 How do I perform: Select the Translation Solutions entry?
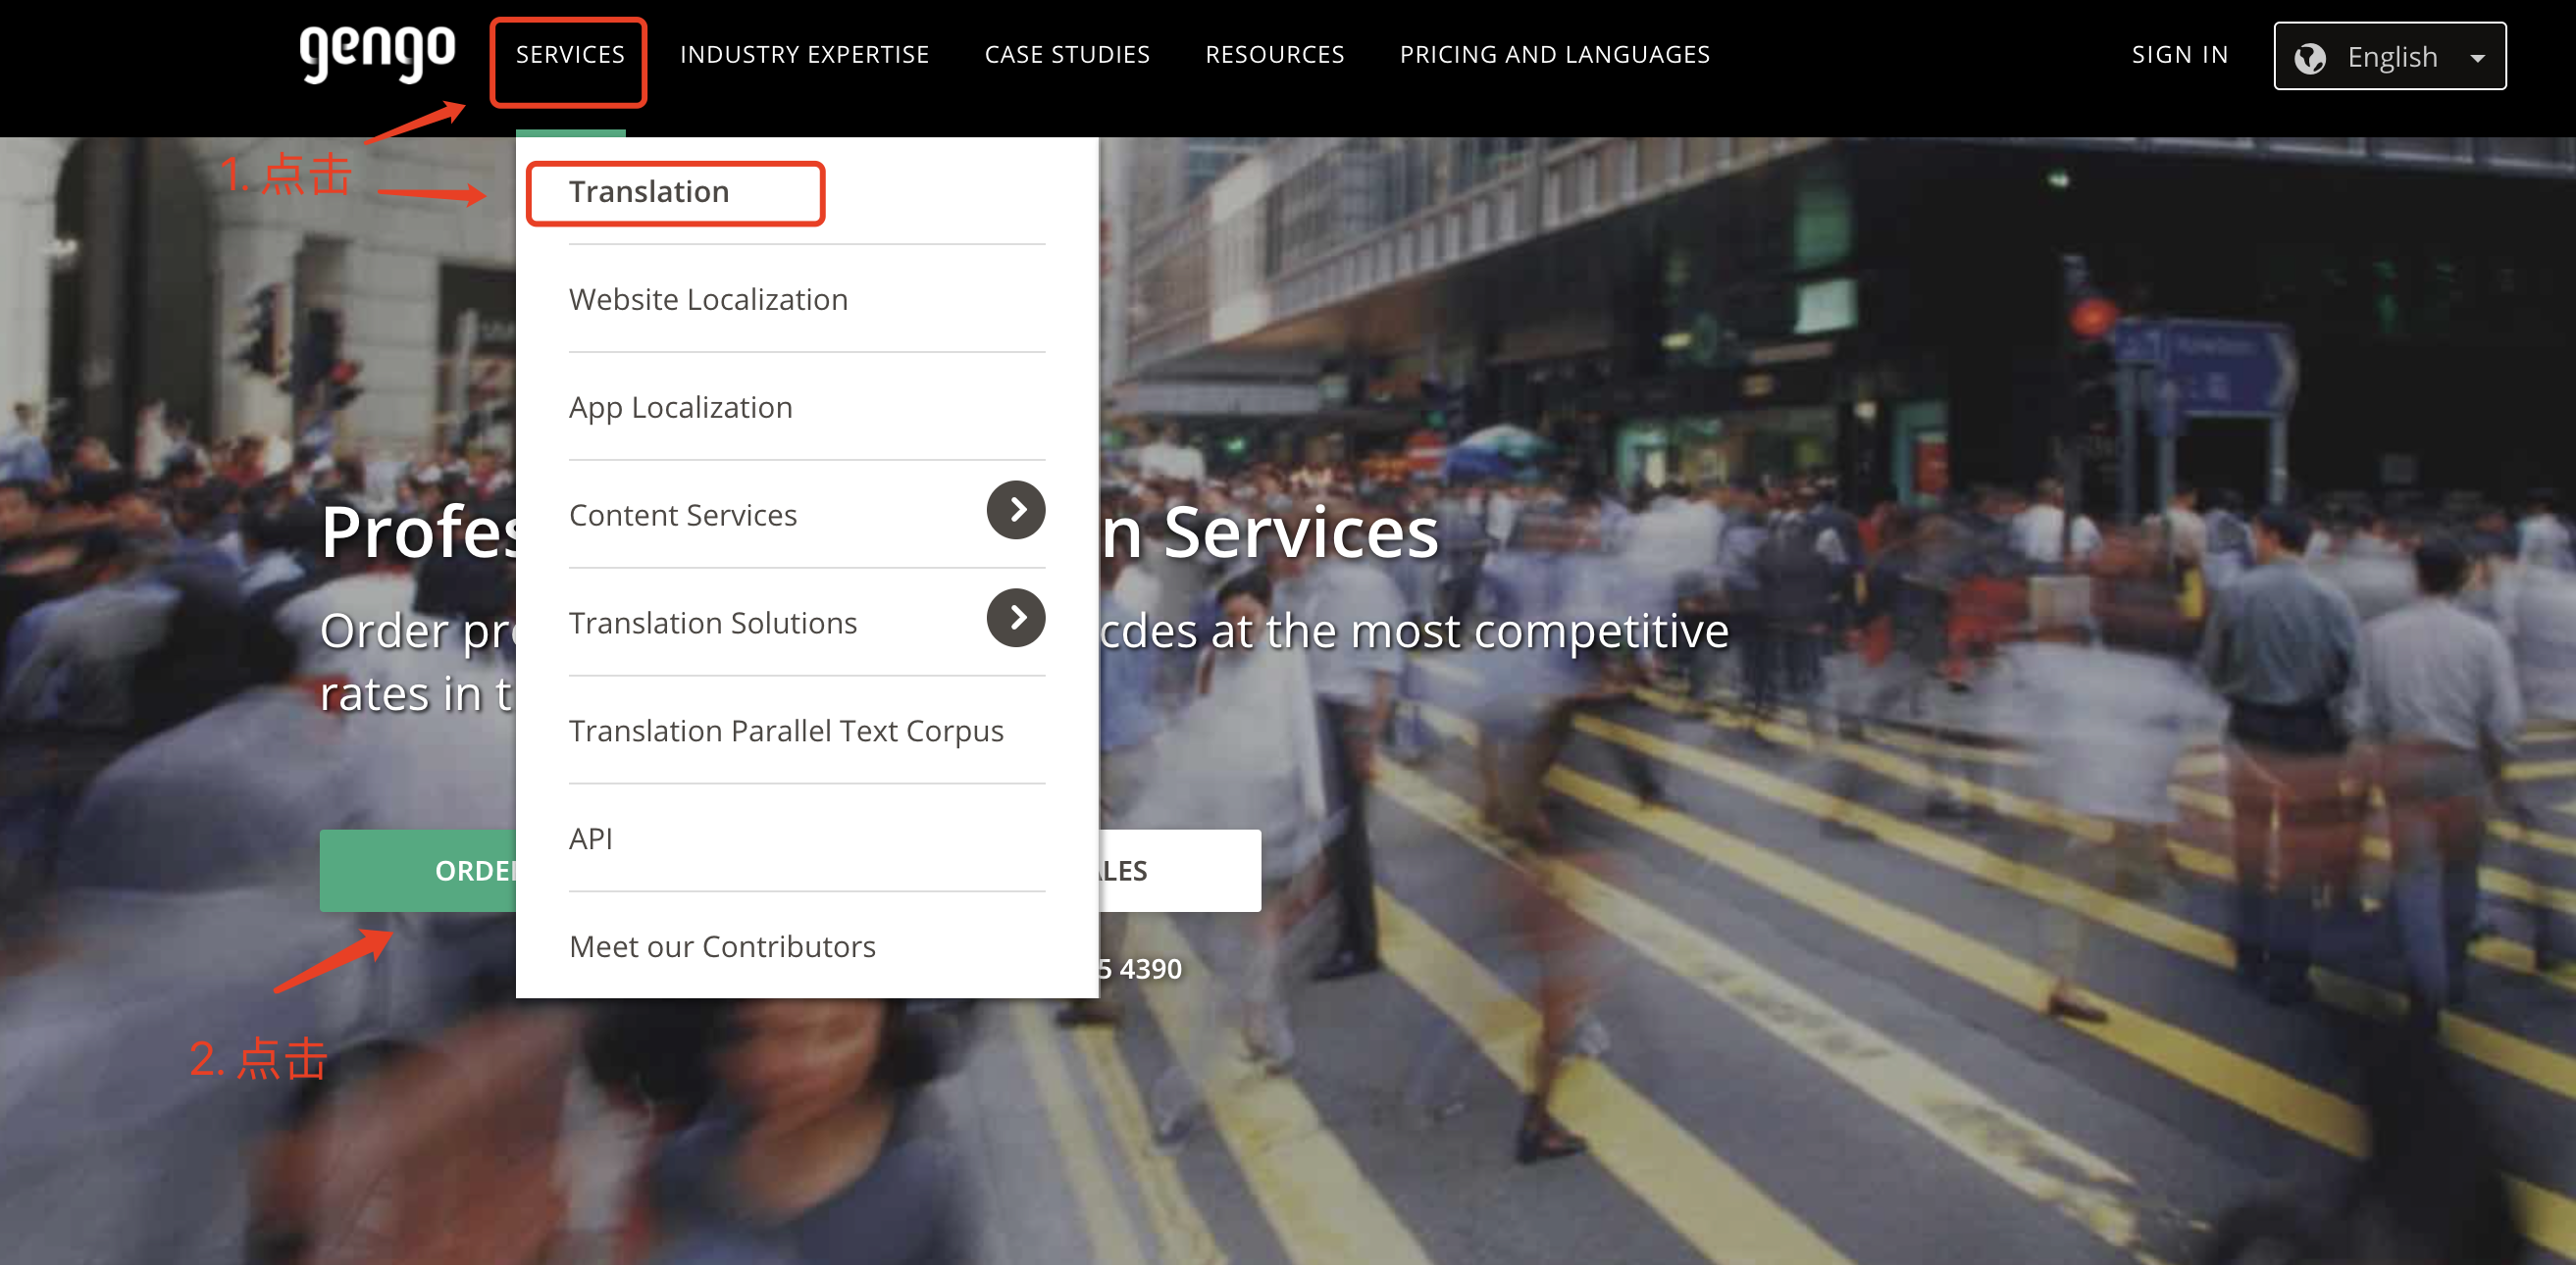click(x=713, y=623)
